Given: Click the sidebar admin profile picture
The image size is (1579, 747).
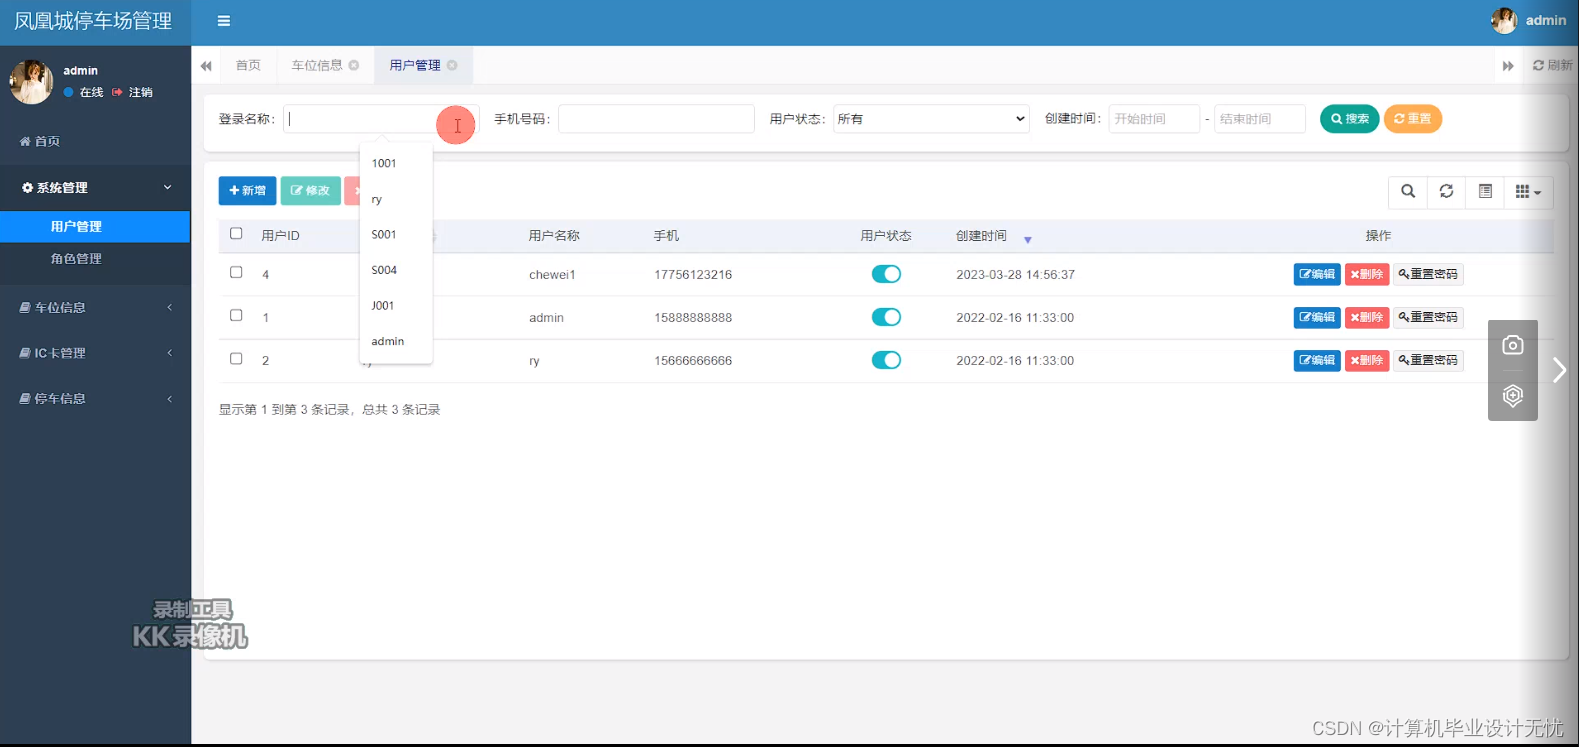Looking at the screenshot, I should click(31, 82).
